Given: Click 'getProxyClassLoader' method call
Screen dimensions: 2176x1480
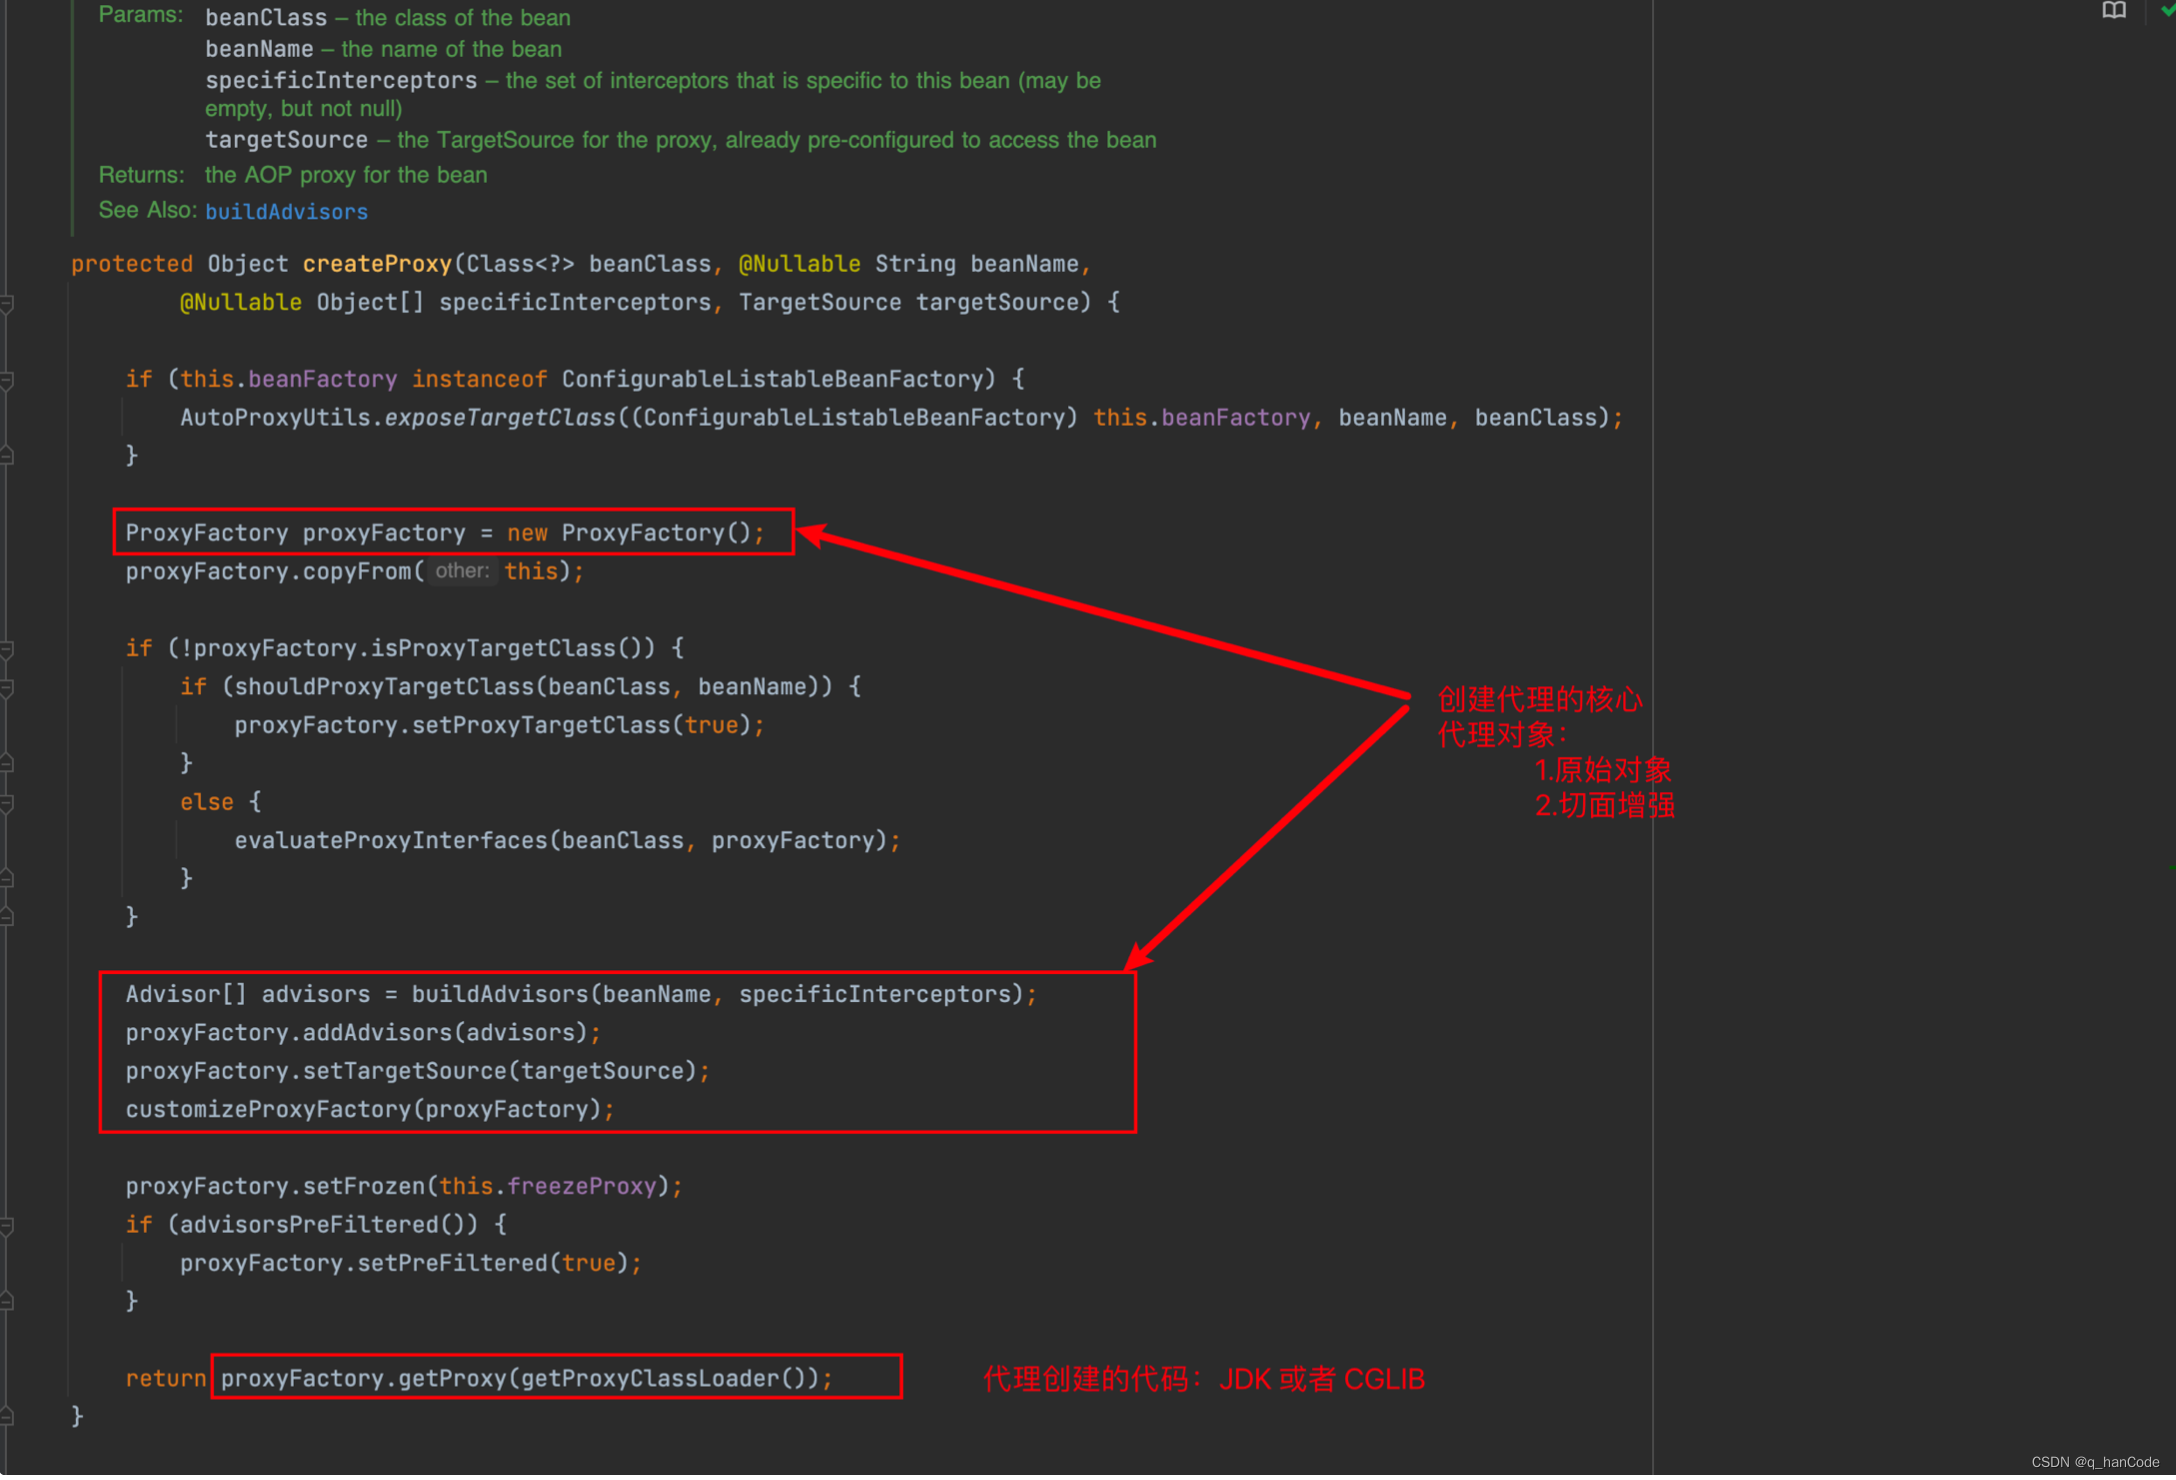Looking at the screenshot, I should point(650,1378).
